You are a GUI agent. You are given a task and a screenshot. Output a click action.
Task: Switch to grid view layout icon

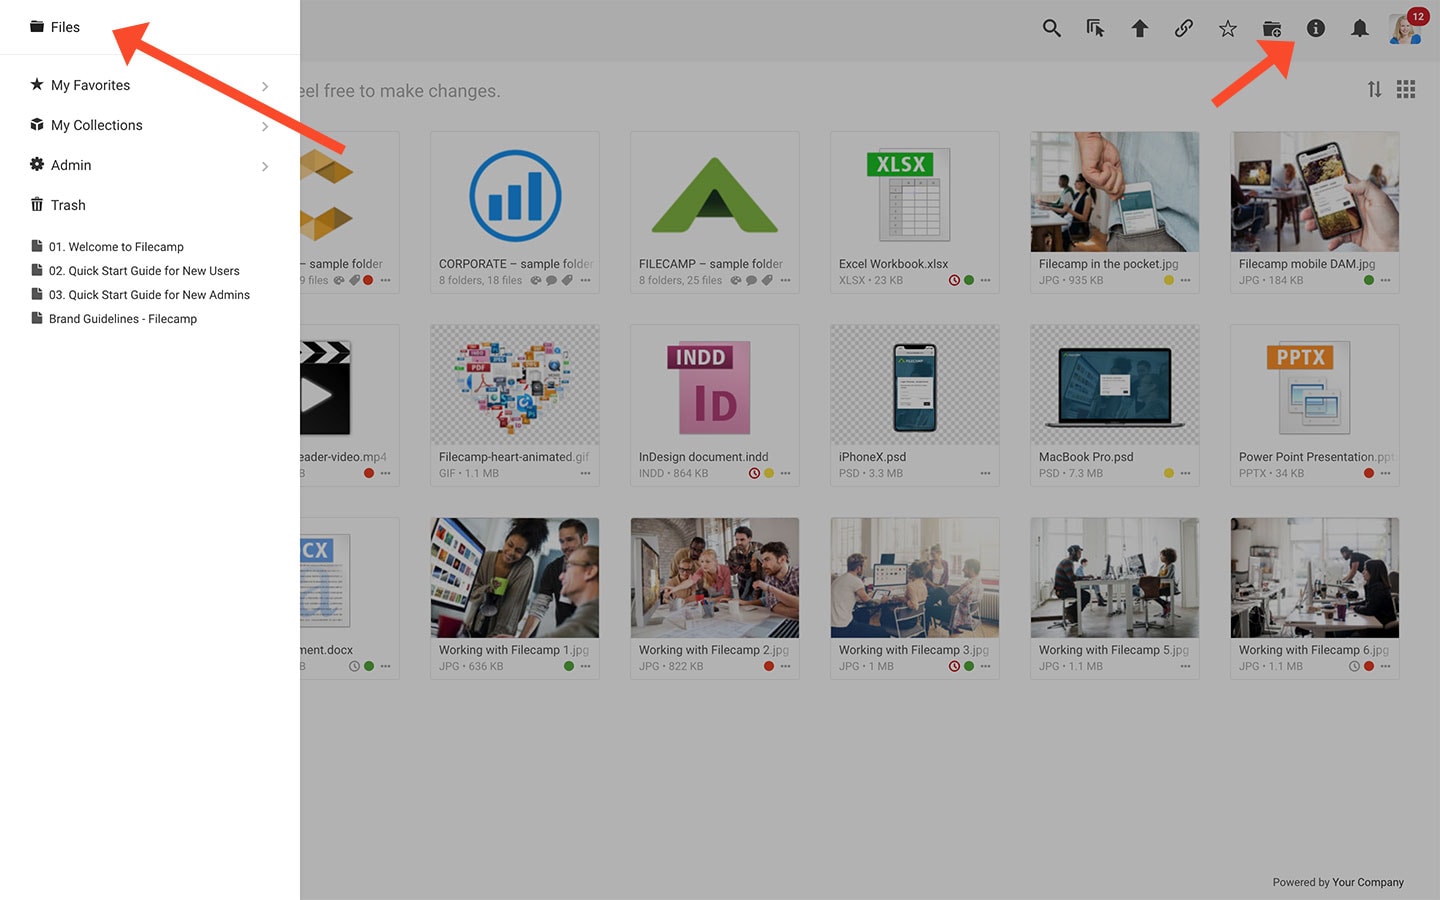(1405, 90)
